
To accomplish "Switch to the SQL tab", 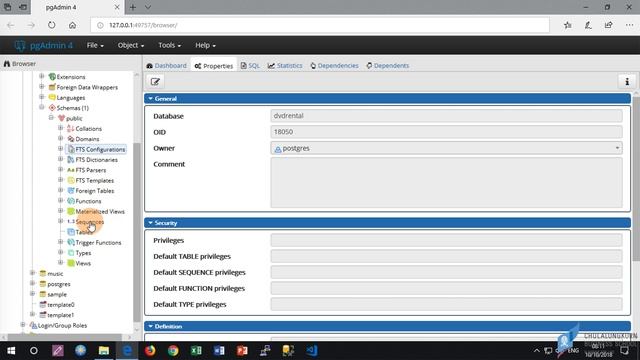I will (x=250, y=66).
